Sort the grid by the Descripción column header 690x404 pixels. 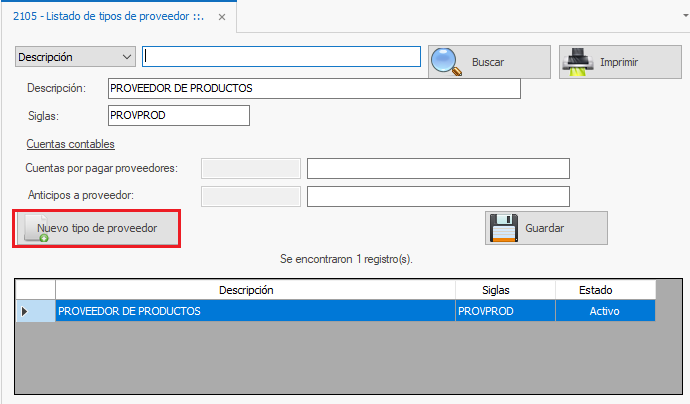pyautogui.click(x=254, y=290)
